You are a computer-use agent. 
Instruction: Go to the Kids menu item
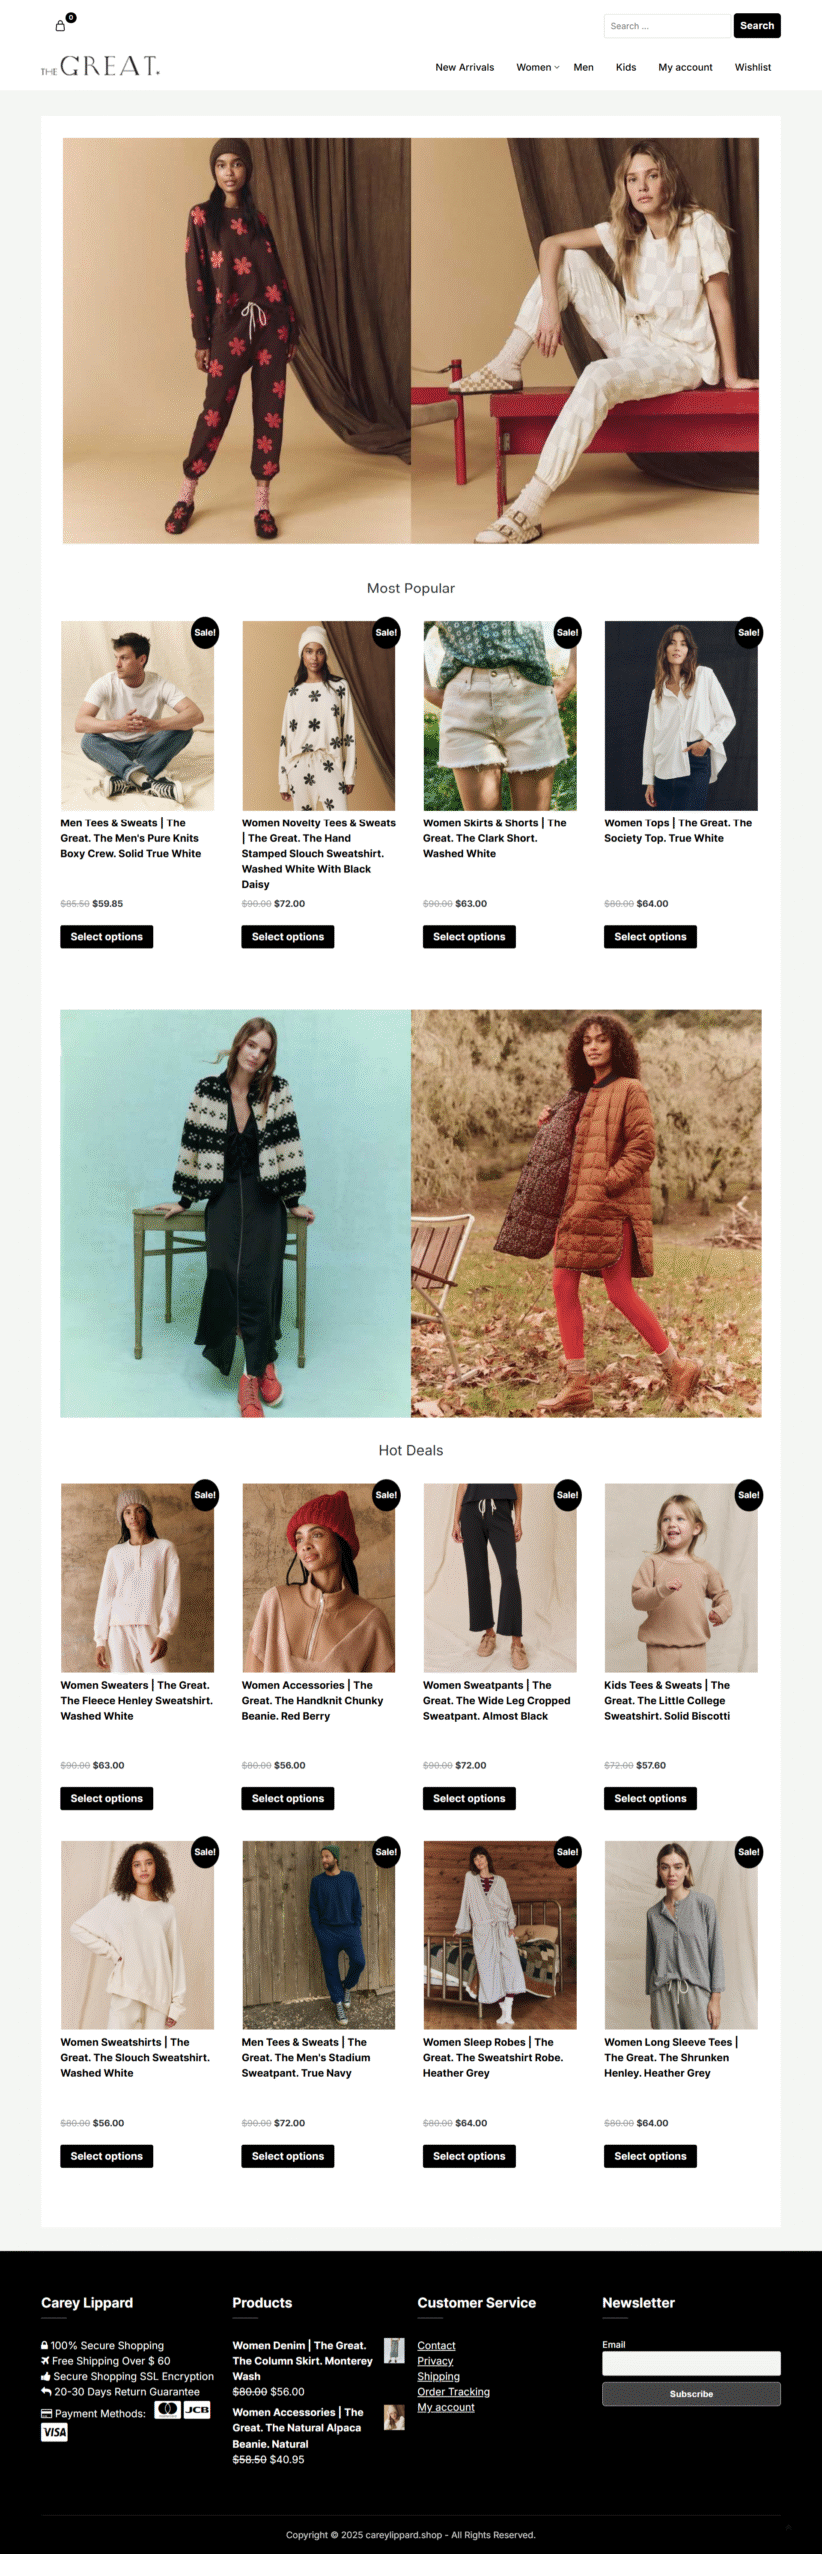(x=626, y=67)
